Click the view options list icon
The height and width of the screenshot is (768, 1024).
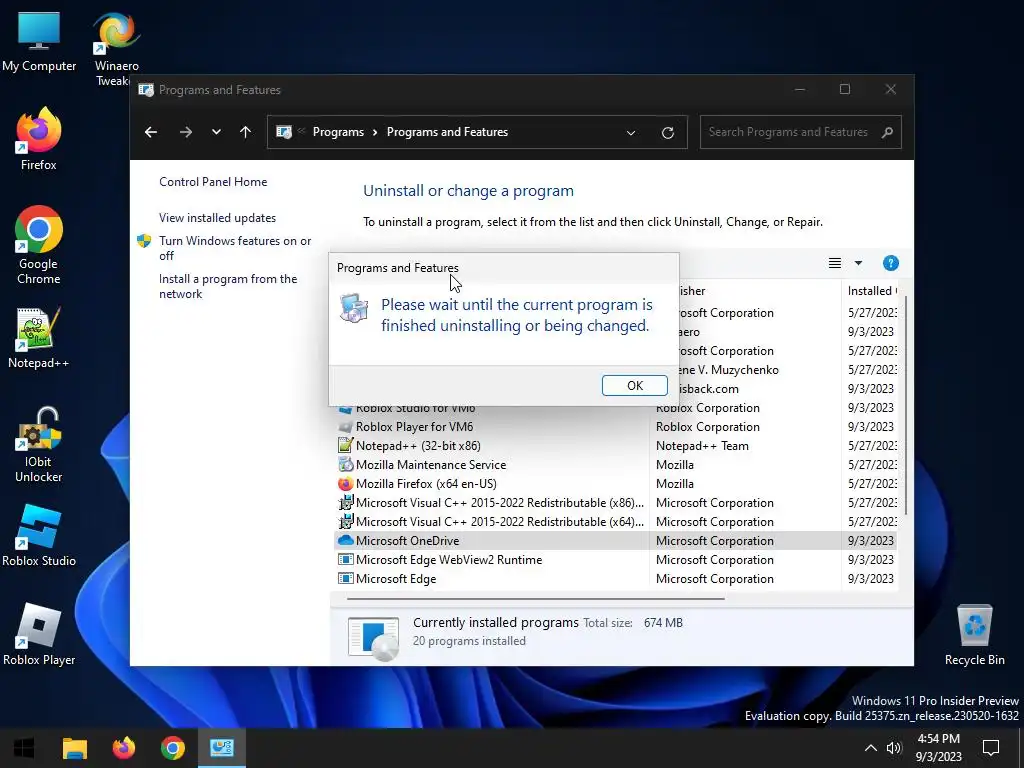pyautogui.click(x=835, y=263)
